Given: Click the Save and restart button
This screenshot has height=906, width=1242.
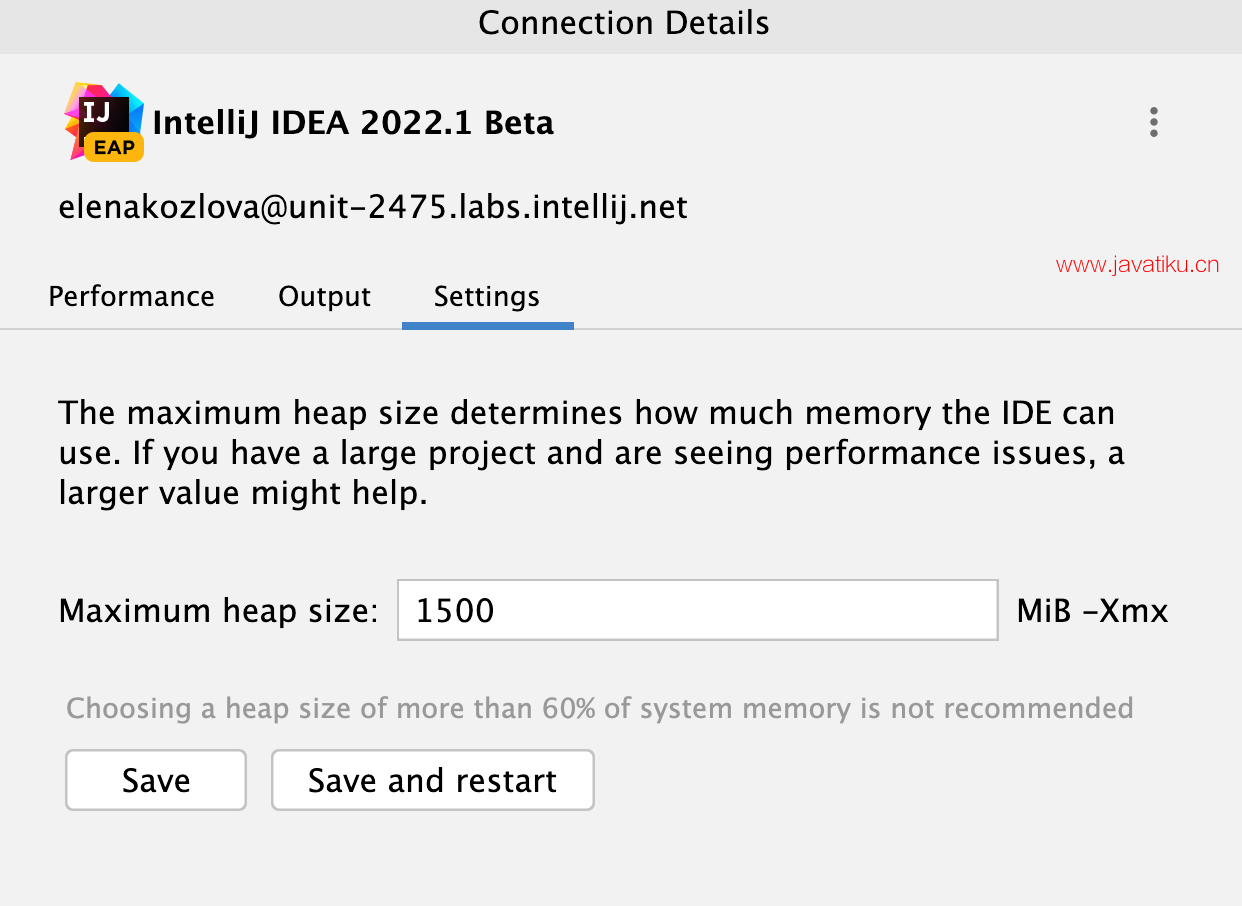Looking at the screenshot, I should tap(432, 780).
